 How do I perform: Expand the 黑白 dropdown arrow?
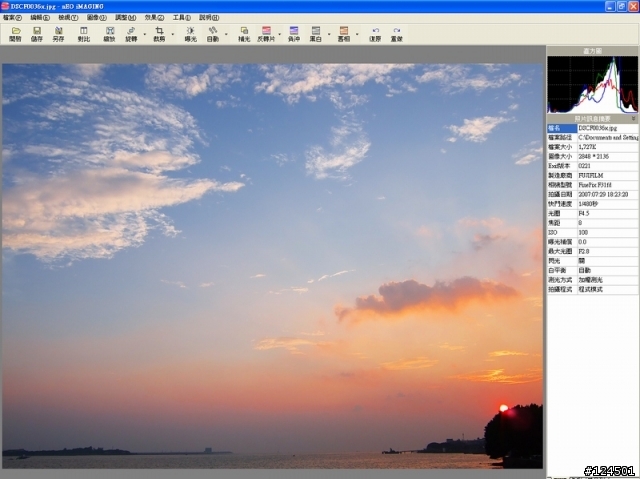tap(329, 34)
